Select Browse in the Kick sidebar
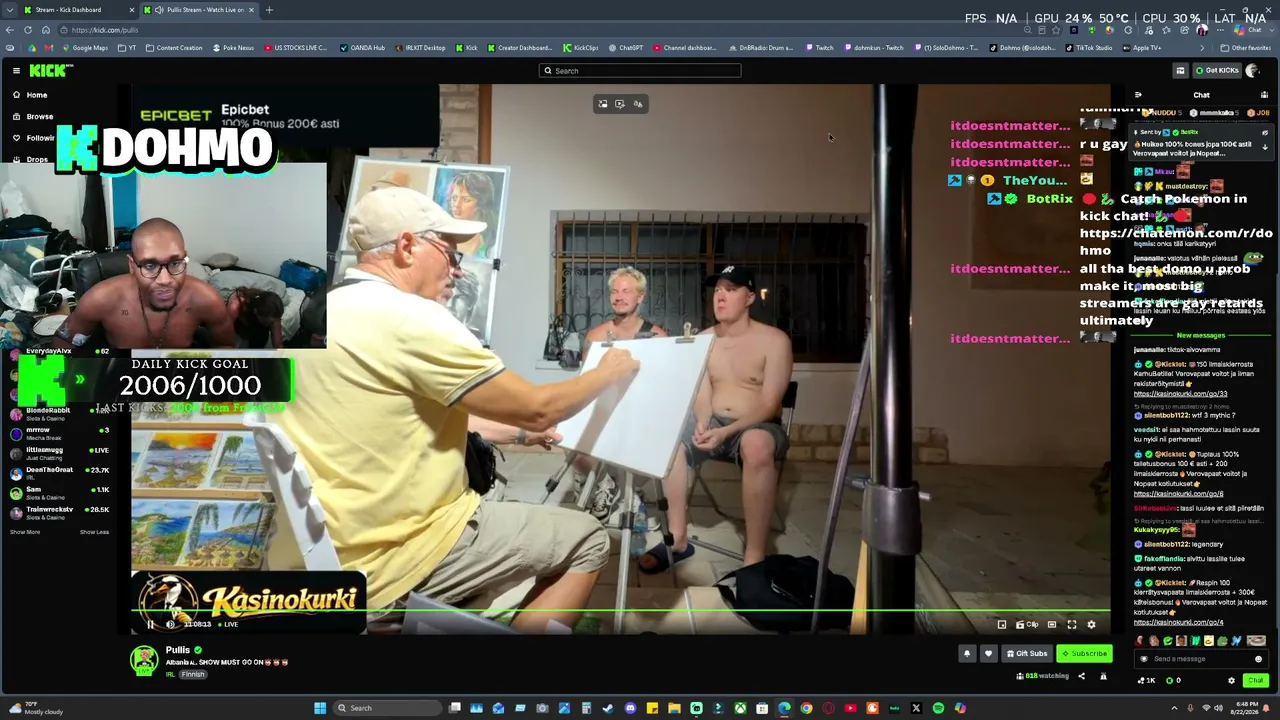This screenshot has height=720, width=1280. (x=32, y=116)
